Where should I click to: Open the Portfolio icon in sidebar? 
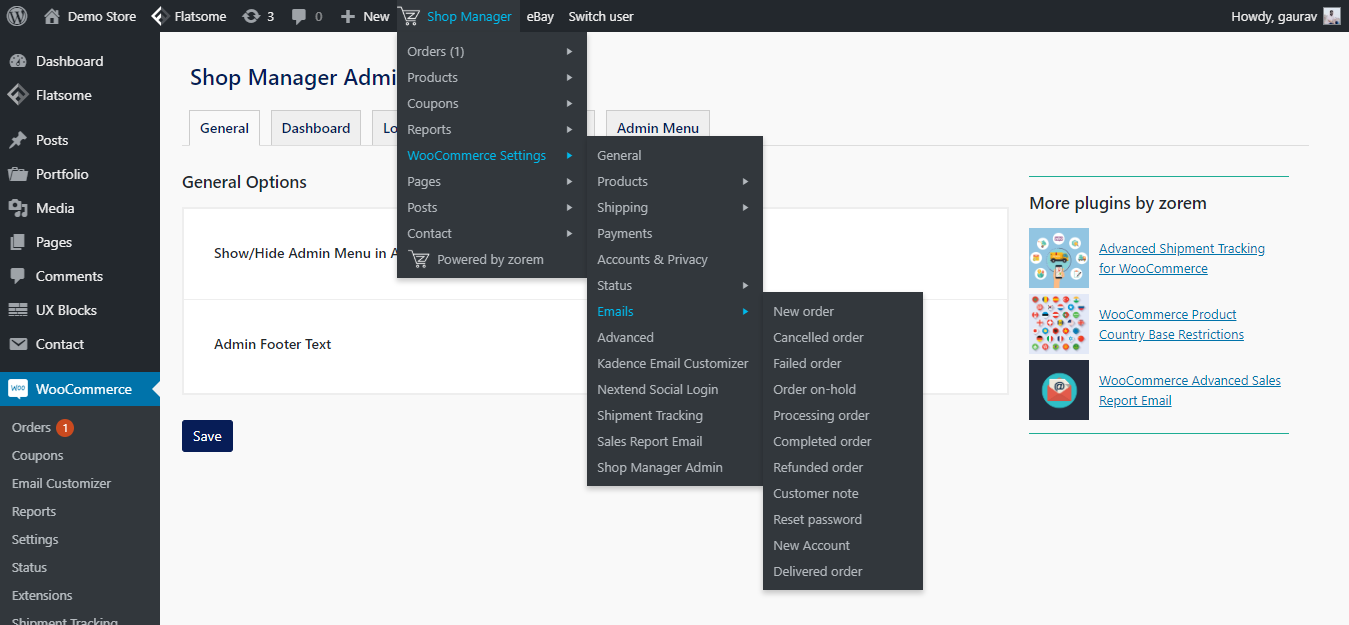[x=18, y=174]
